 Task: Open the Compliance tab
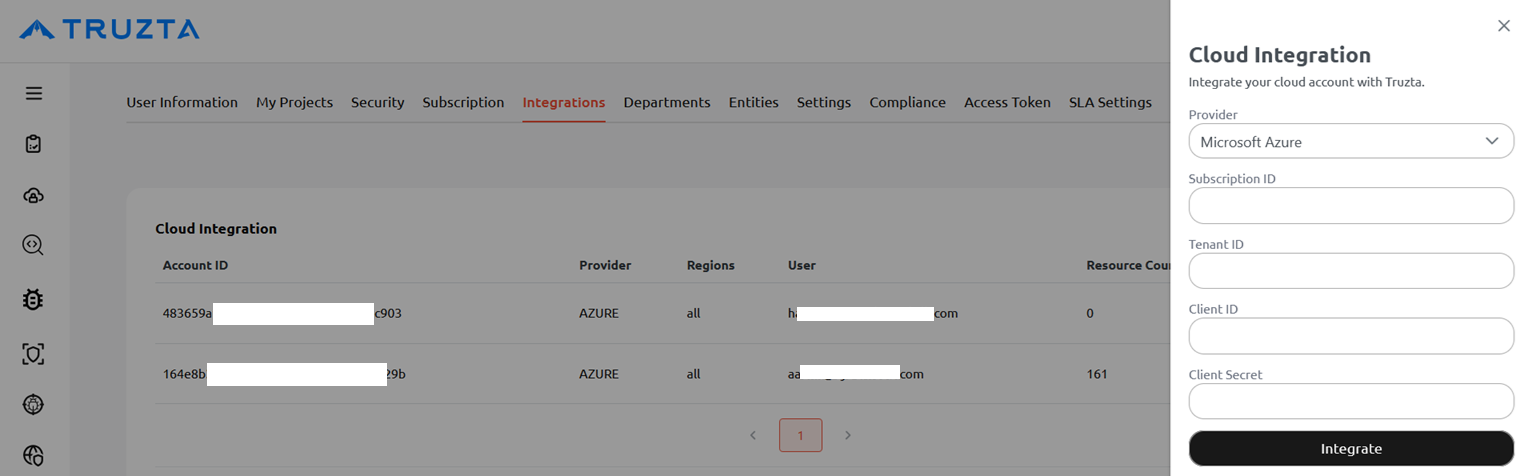(907, 102)
